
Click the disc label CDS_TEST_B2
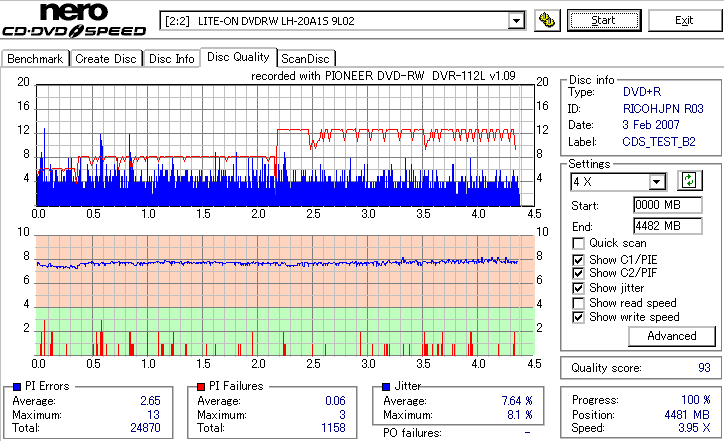(659, 142)
